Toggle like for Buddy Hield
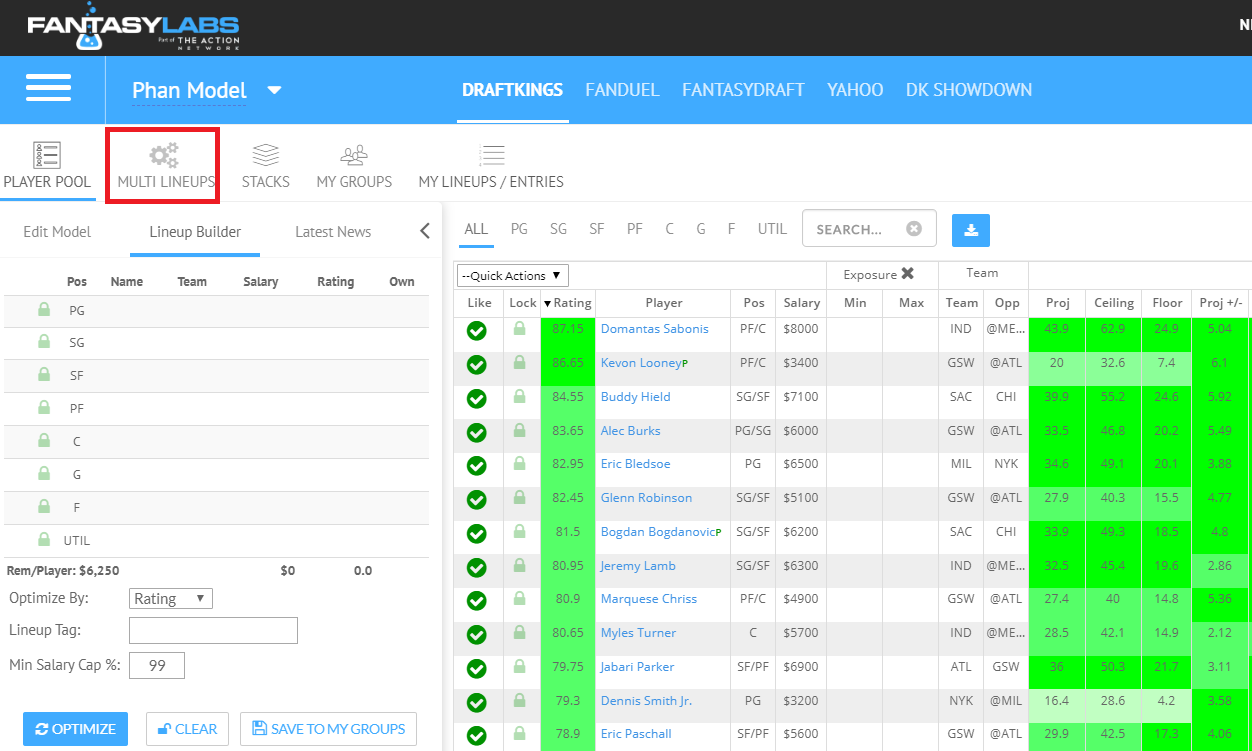 pos(477,398)
